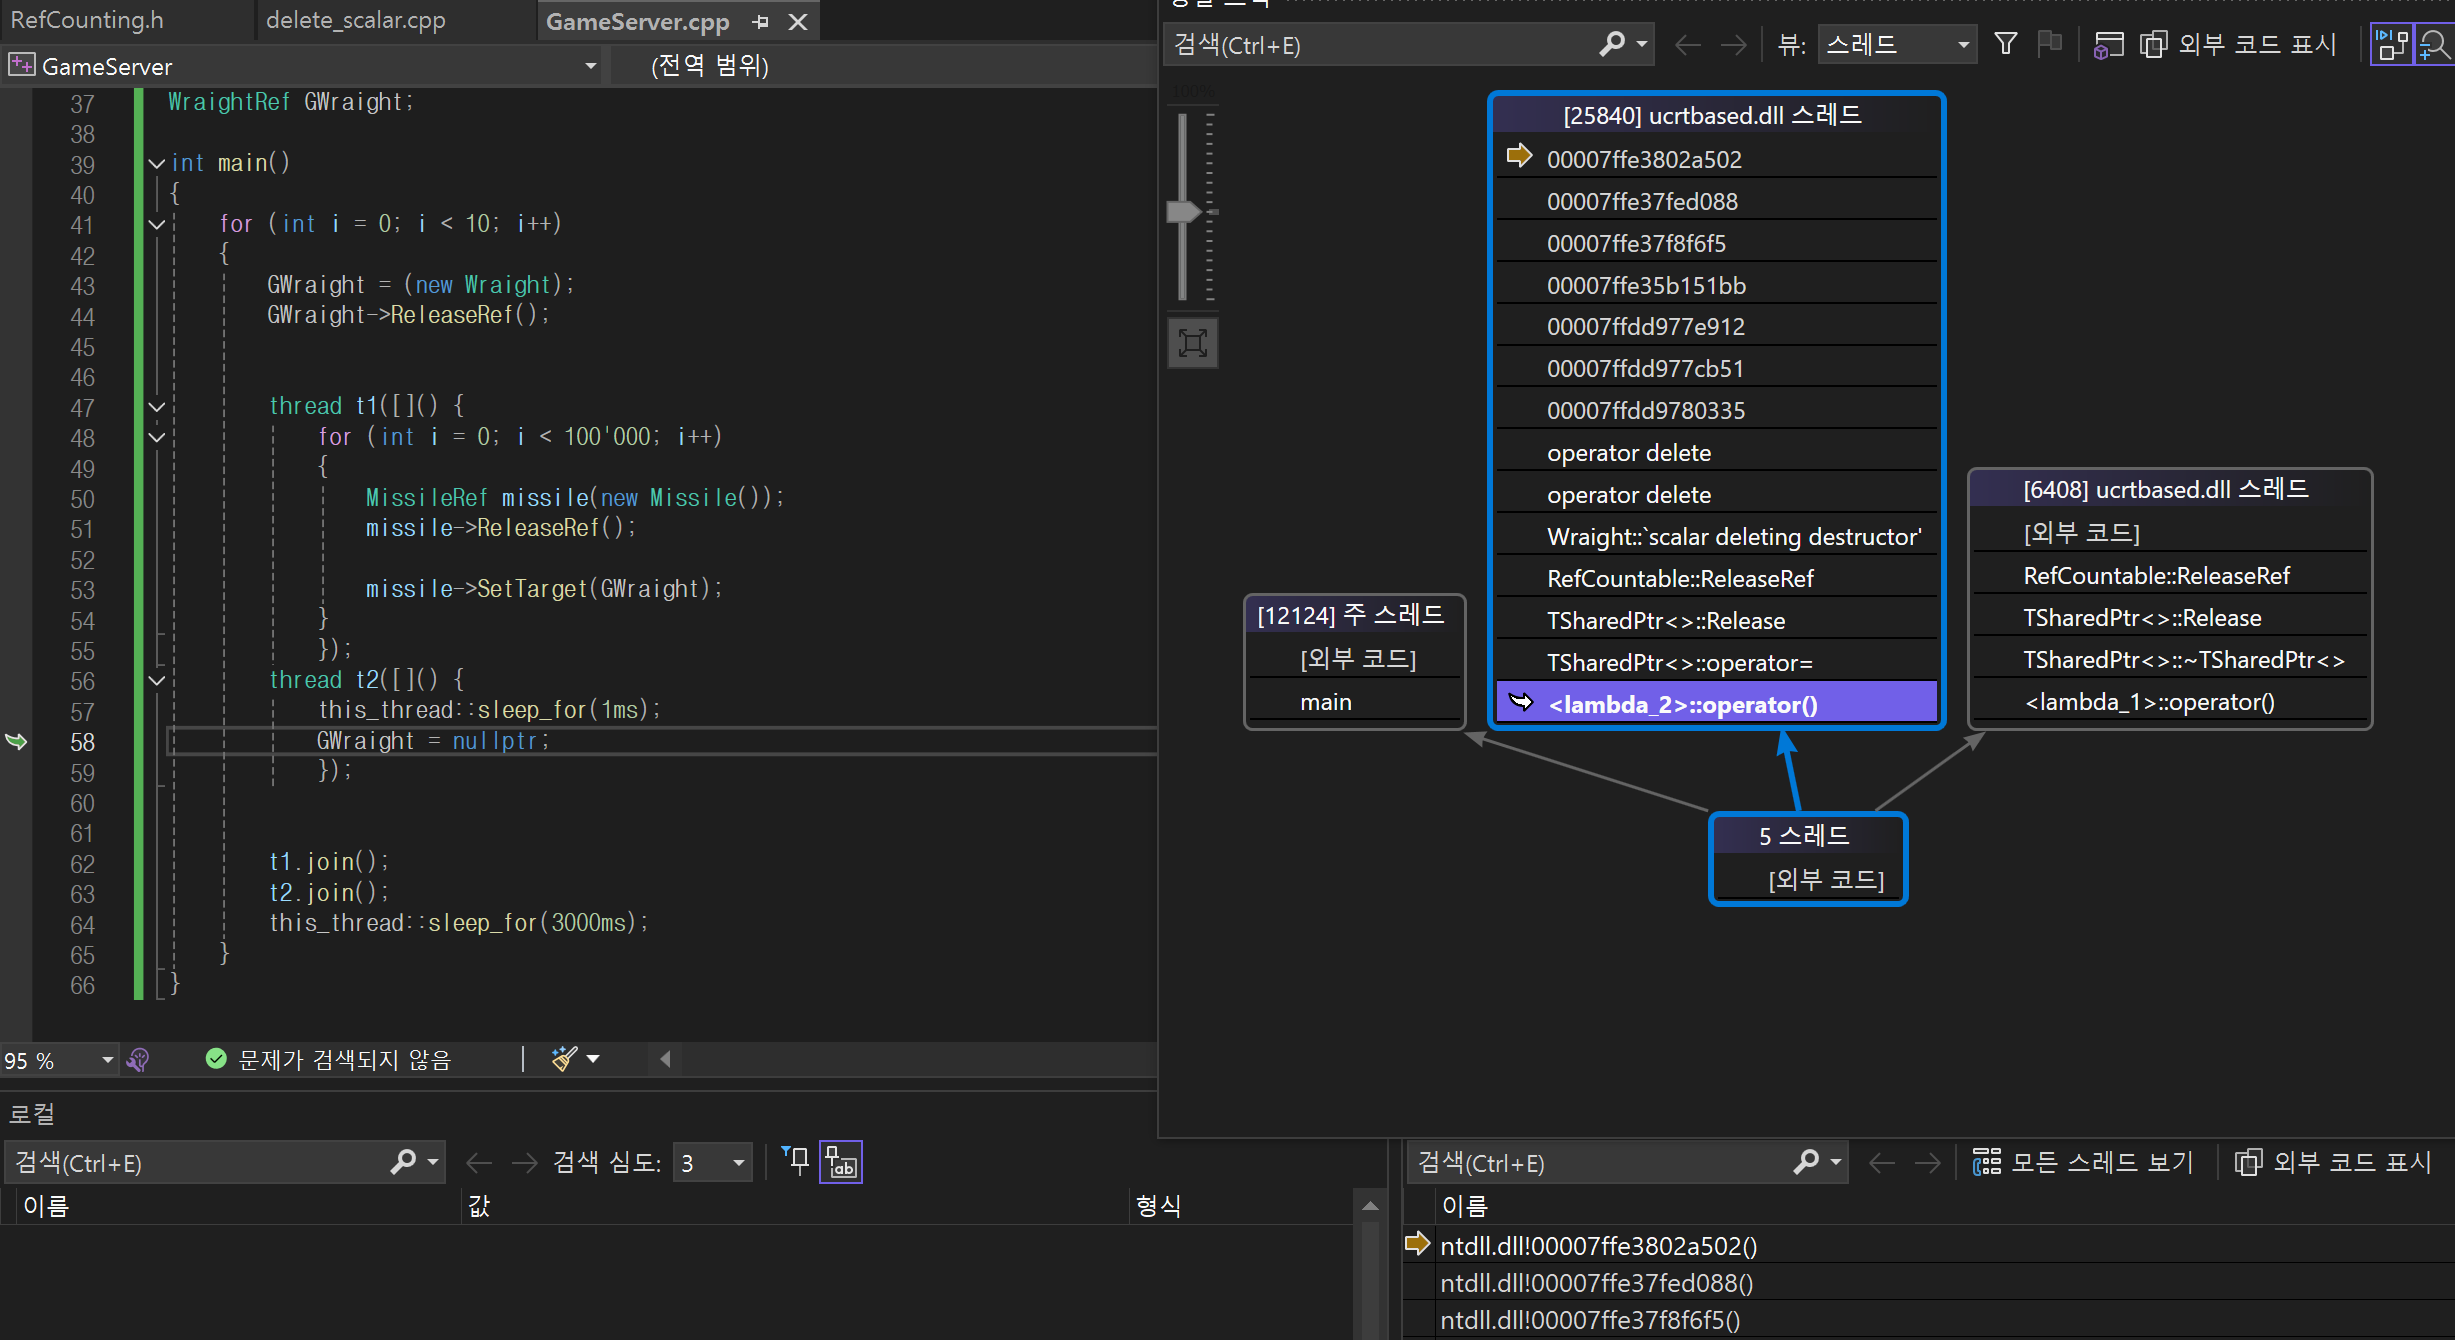Image resolution: width=2455 pixels, height=1340 pixels.
Task: Click the fit-to-window zoom button
Action: tap(1193, 343)
